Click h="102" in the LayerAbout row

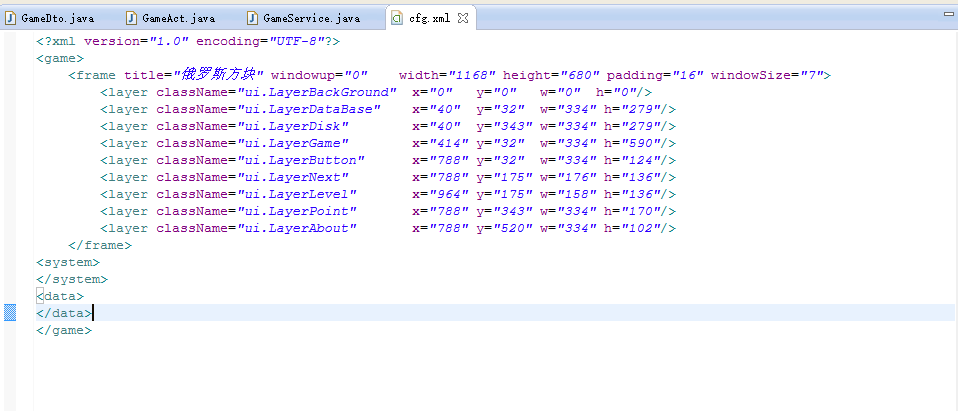click(x=632, y=228)
